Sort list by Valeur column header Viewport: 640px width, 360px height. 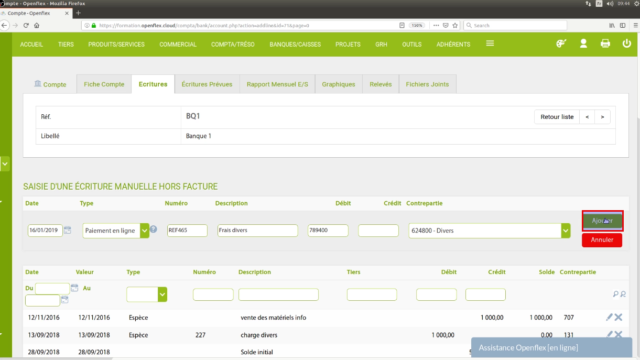(x=84, y=272)
